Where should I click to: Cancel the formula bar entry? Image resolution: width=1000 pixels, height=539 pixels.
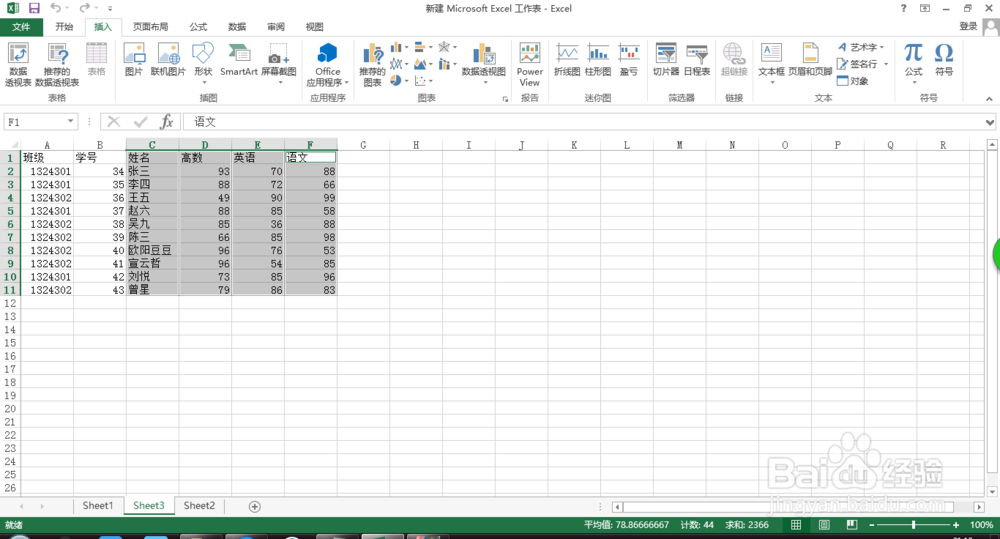114,121
